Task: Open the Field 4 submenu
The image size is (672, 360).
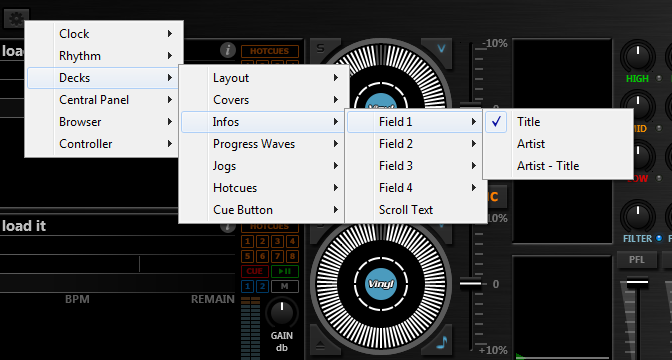Action: [x=416, y=188]
